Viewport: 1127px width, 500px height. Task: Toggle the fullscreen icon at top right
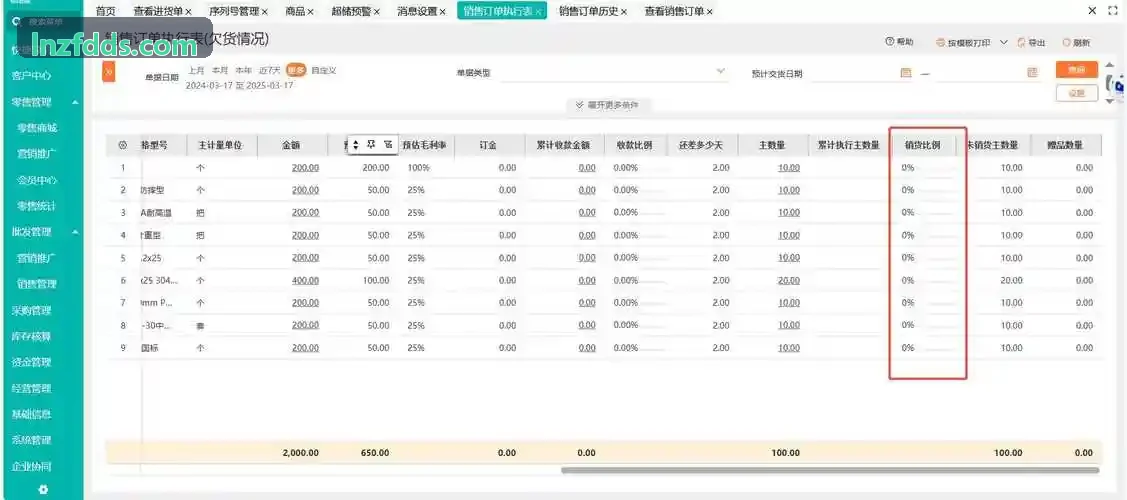coord(1113,11)
